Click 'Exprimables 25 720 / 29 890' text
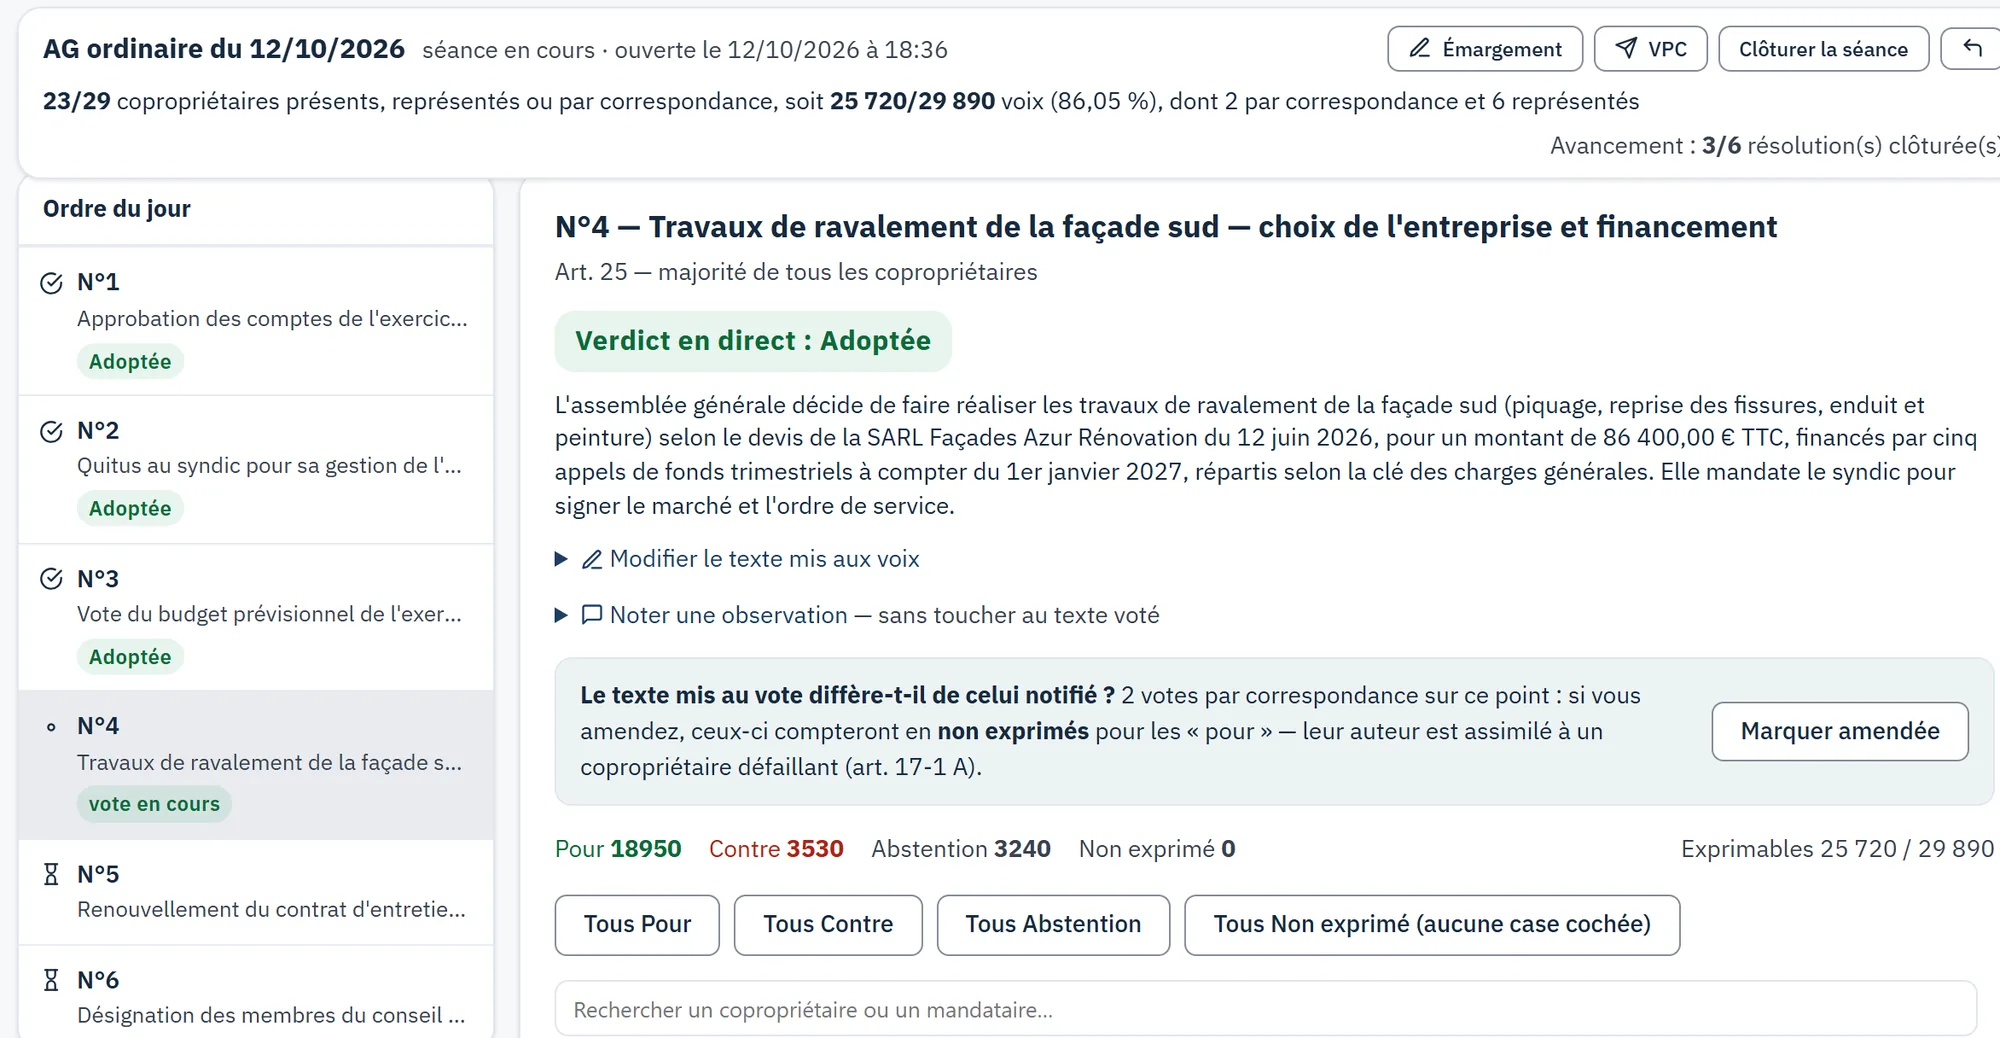The image size is (2000, 1038). [x=1837, y=849]
